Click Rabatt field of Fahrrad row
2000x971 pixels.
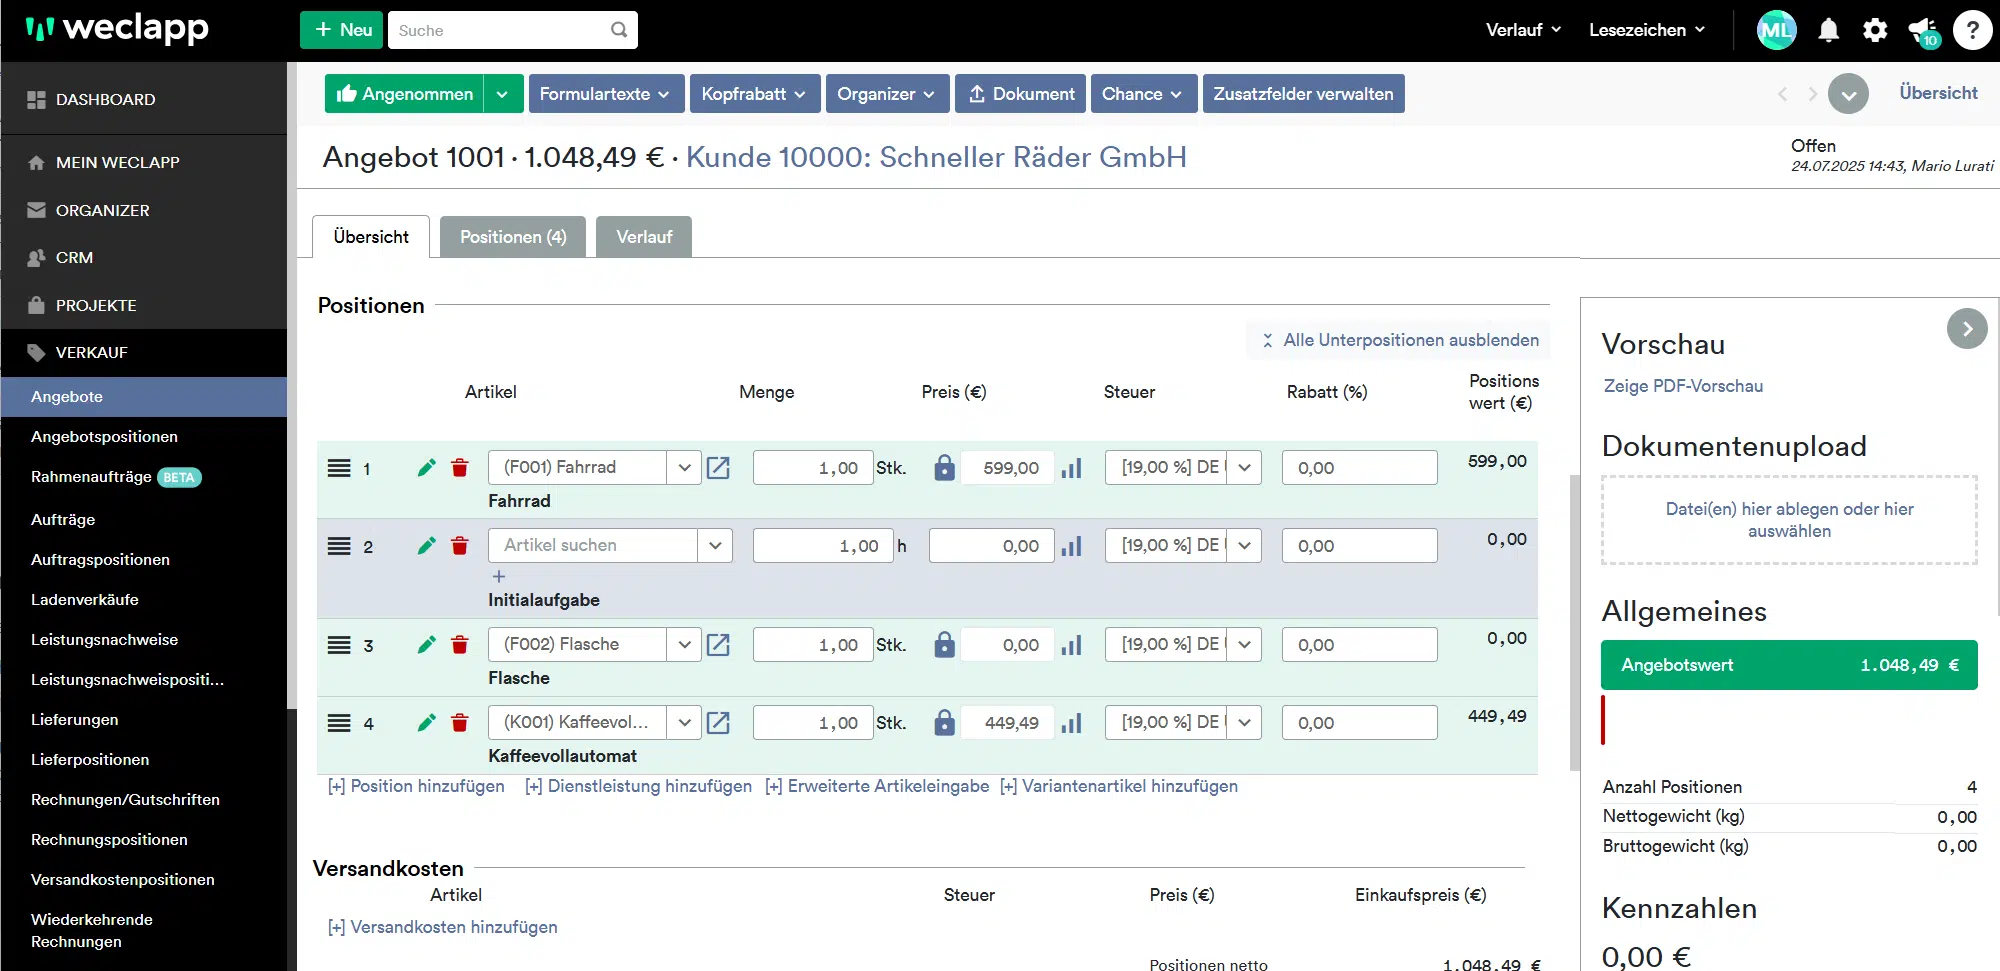click(x=1360, y=467)
